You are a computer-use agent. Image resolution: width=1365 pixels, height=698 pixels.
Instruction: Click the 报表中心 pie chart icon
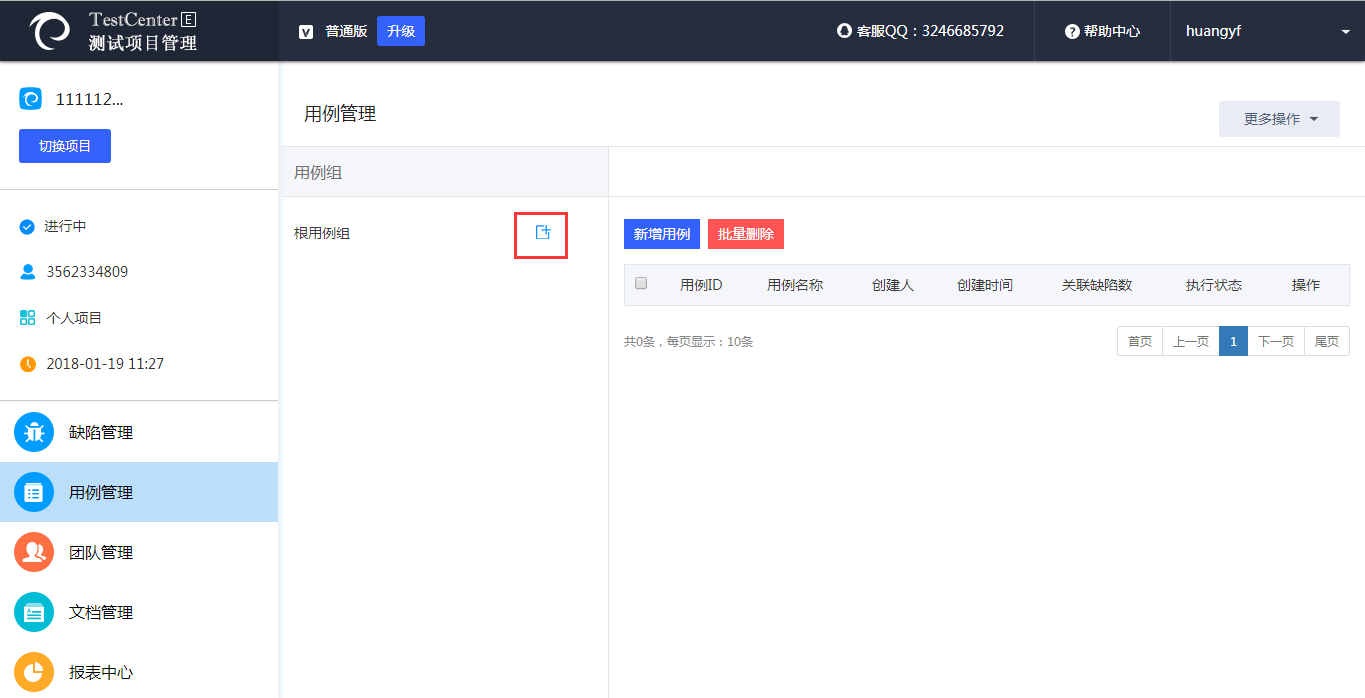[34, 672]
